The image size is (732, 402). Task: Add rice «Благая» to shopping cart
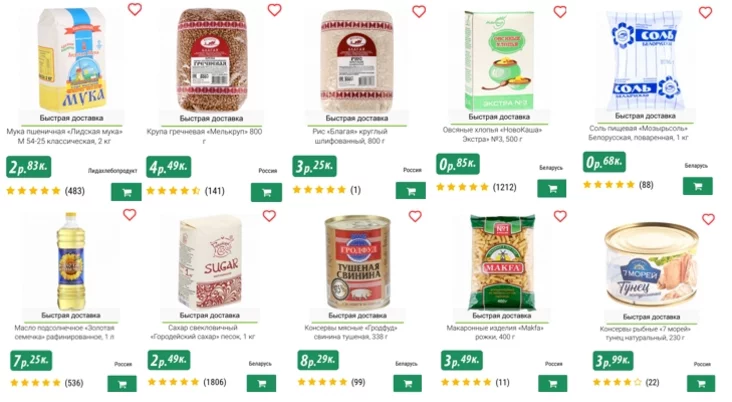(x=411, y=190)
